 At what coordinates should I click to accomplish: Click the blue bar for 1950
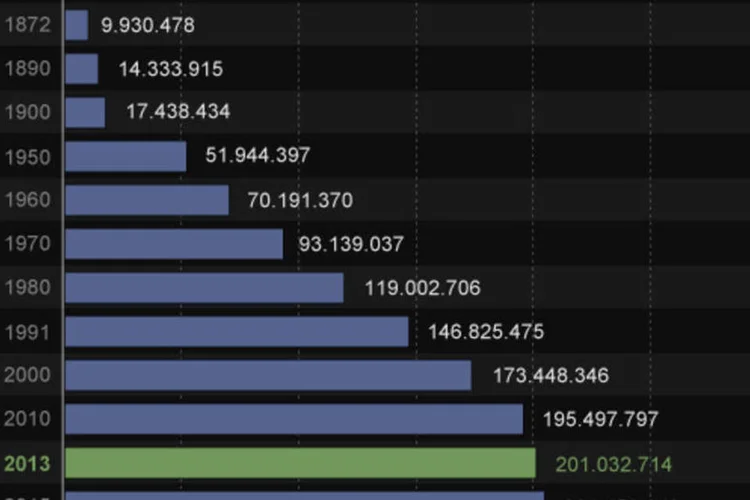pyautogui.click(x=126, y=156)
